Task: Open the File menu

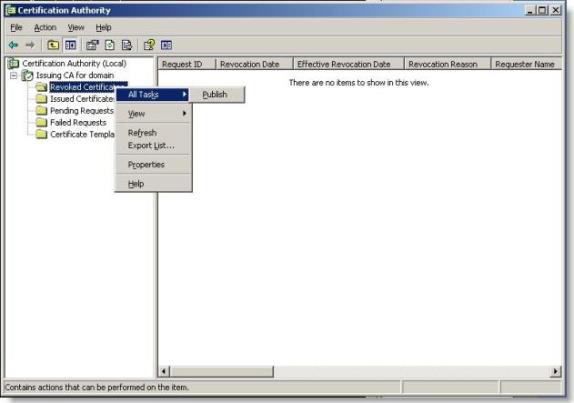Action: [x=16, y=27]
